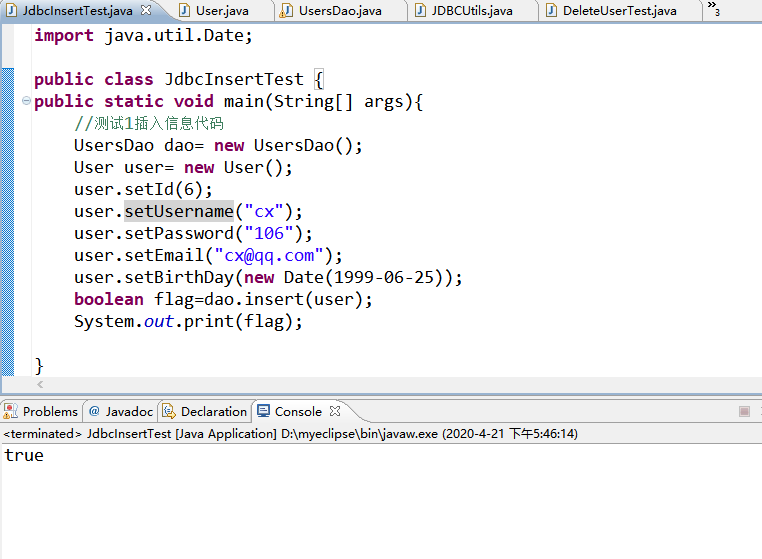Click the console output text true

(x=24, y=455)
